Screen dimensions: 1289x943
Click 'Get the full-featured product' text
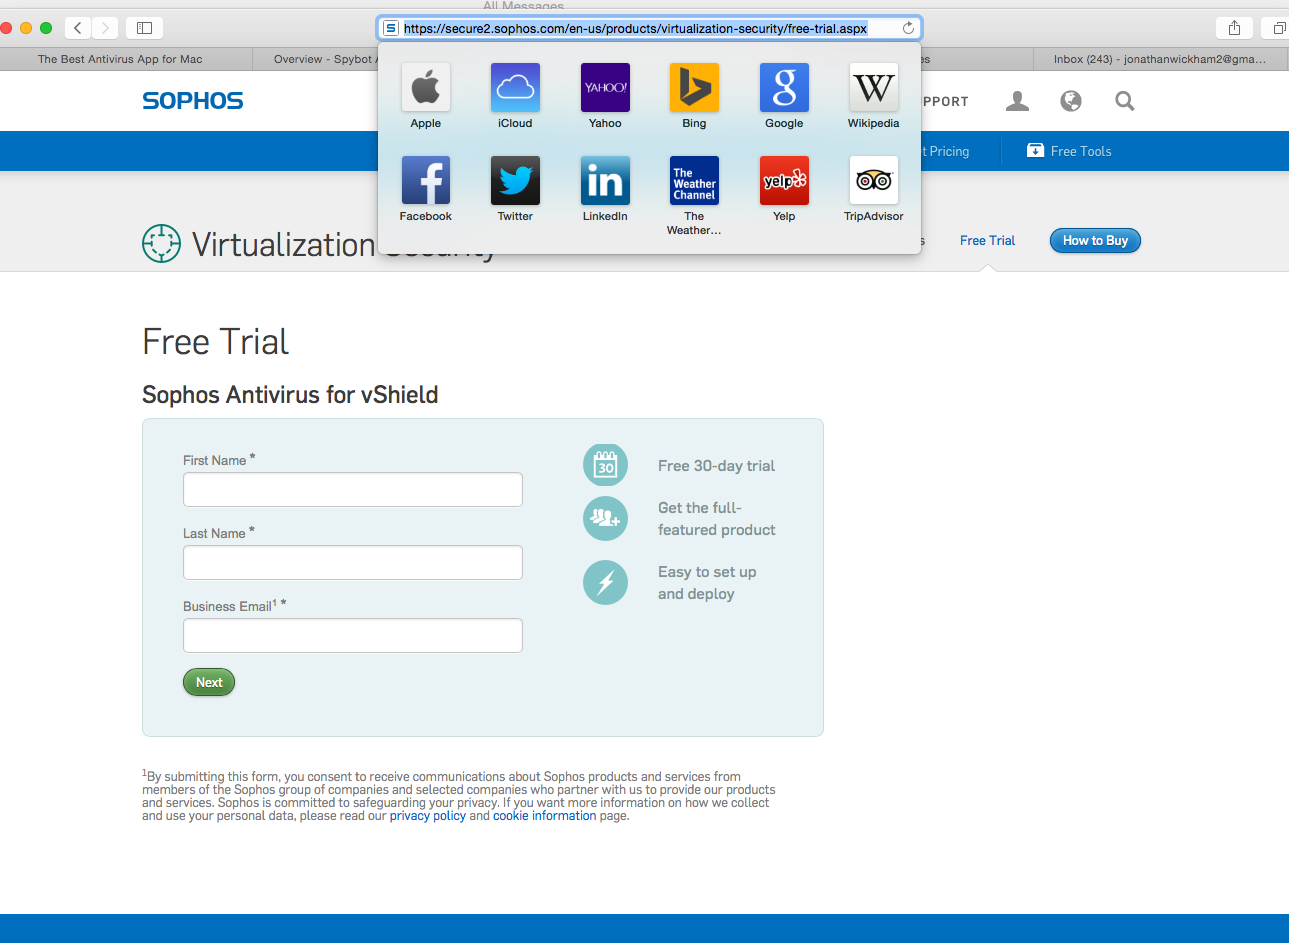click(x=716, y=519)
